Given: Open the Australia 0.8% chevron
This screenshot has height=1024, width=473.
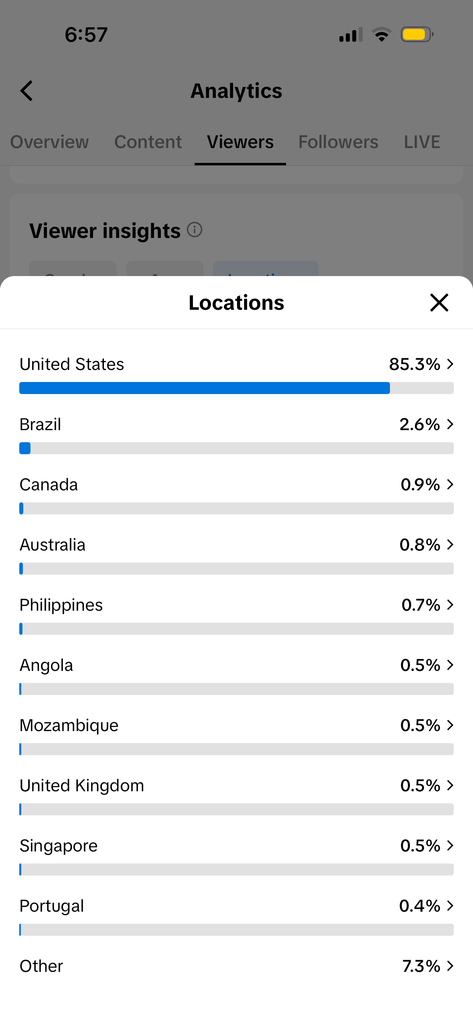Looking at the screenshot, I should (x=449, y=545).
